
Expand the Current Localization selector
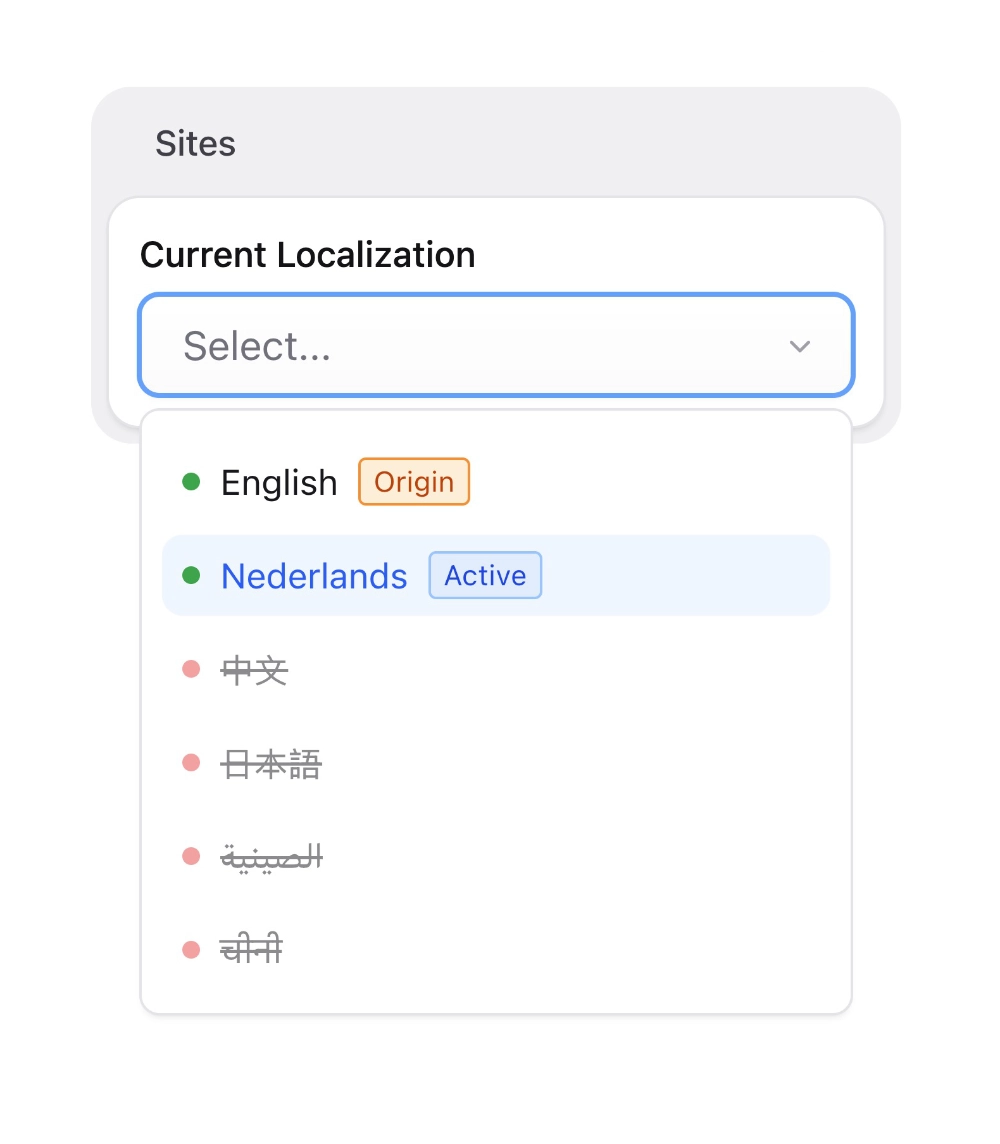click(495, 346)
